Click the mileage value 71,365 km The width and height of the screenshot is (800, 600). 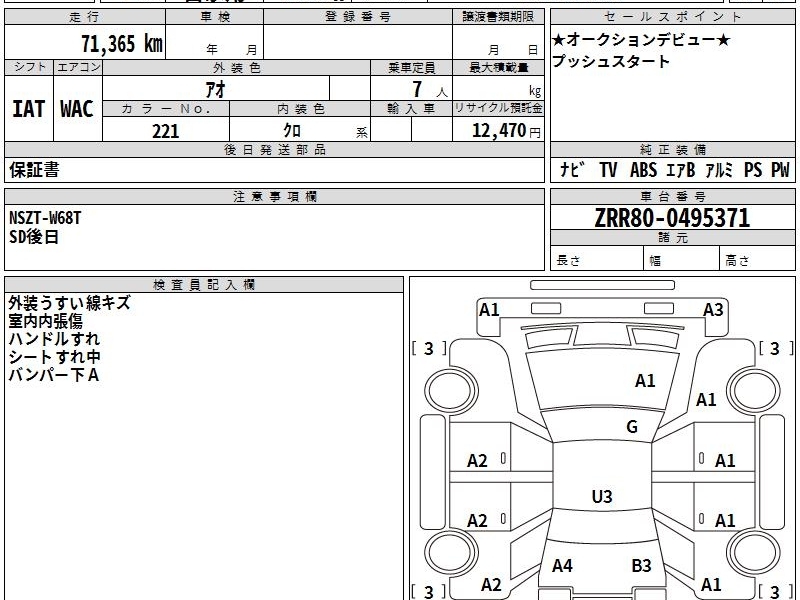click(x=122, y=43)
